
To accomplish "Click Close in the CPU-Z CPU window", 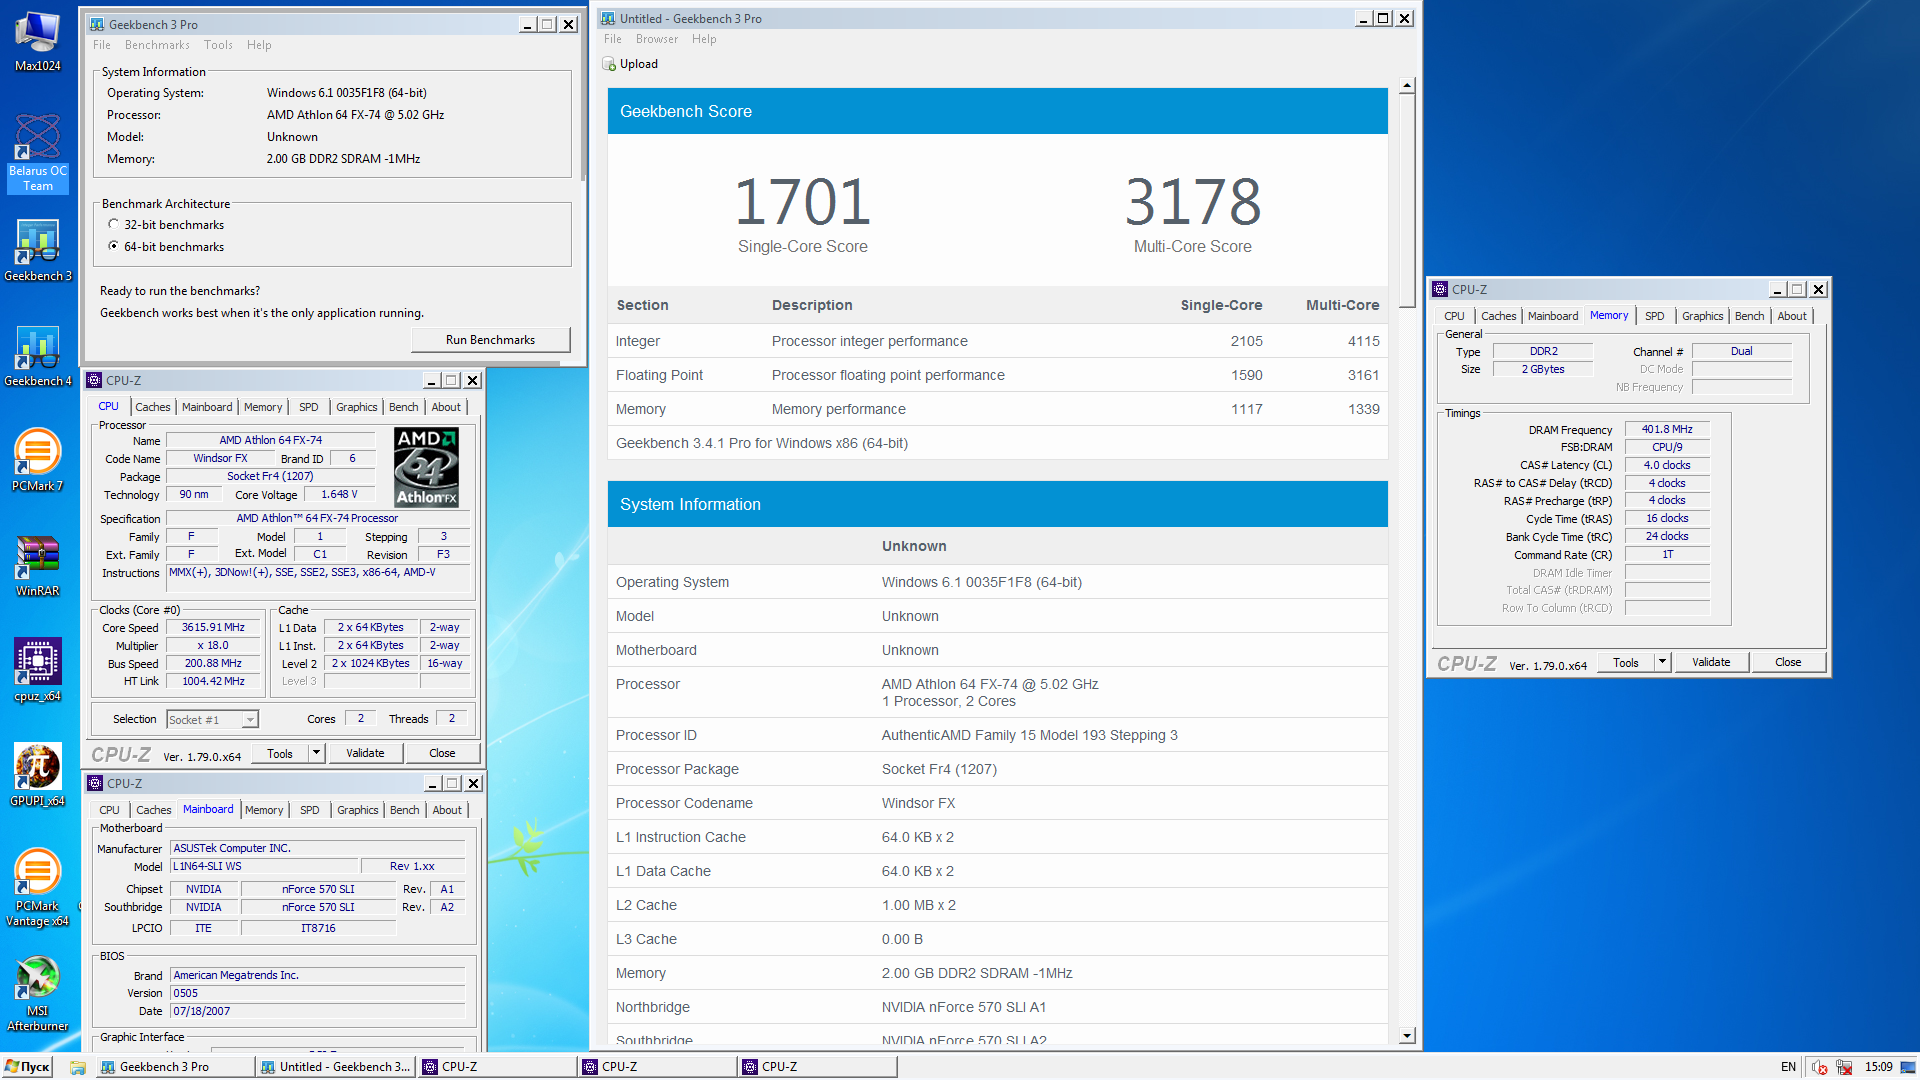I will 442,753.
